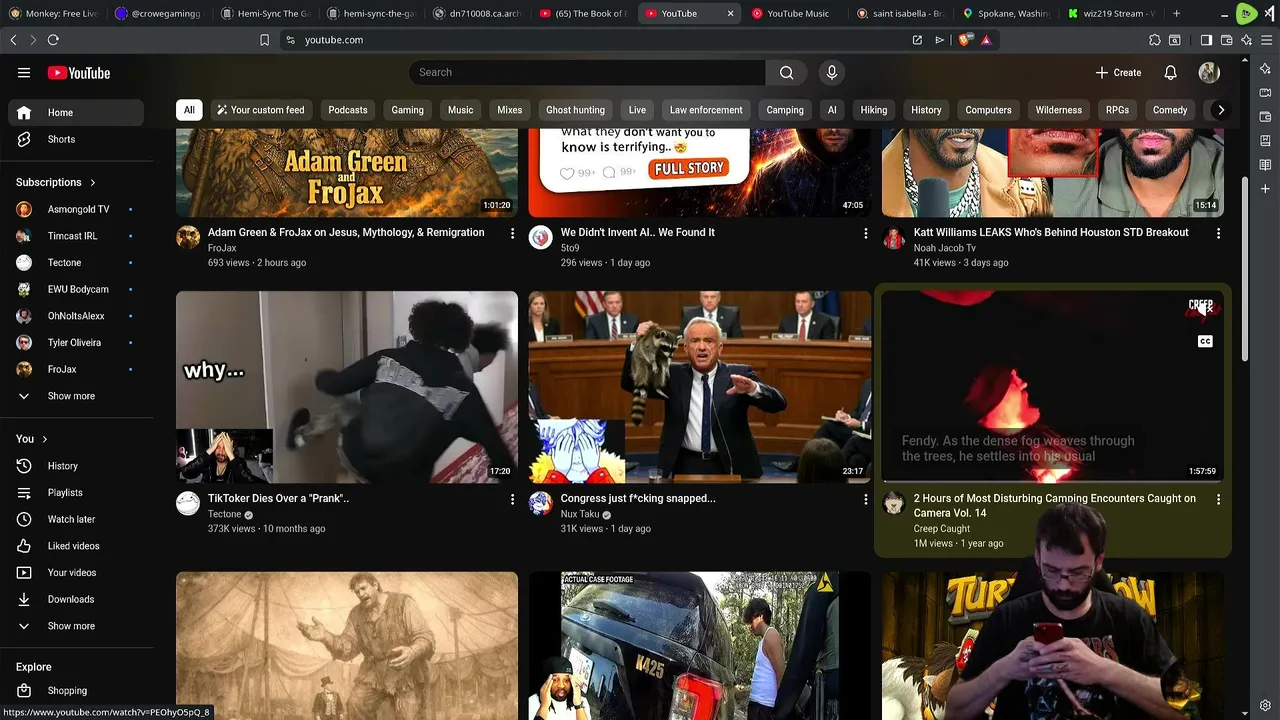Viewport: 1280px width, 720px height.
Task: Select the Comedy filter chip
Action: (x=1170, y=110)
